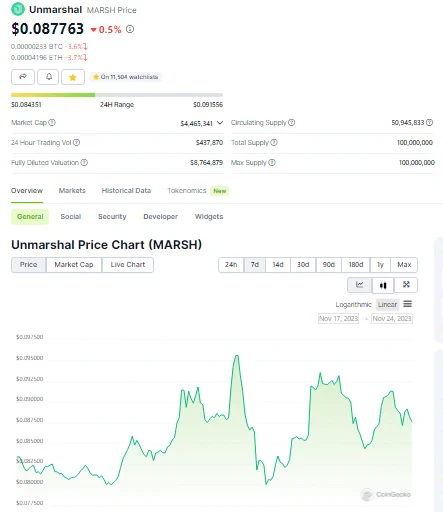
Task: Click the 24H Range progress bar
Action: click(x=117, y=95)
